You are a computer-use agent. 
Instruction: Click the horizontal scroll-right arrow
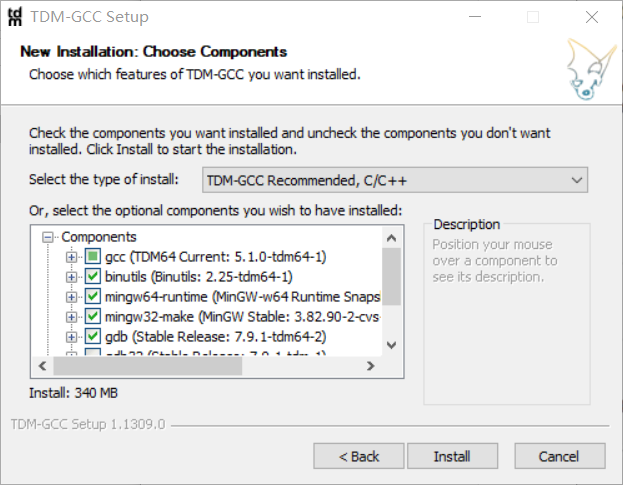point(371,366)
